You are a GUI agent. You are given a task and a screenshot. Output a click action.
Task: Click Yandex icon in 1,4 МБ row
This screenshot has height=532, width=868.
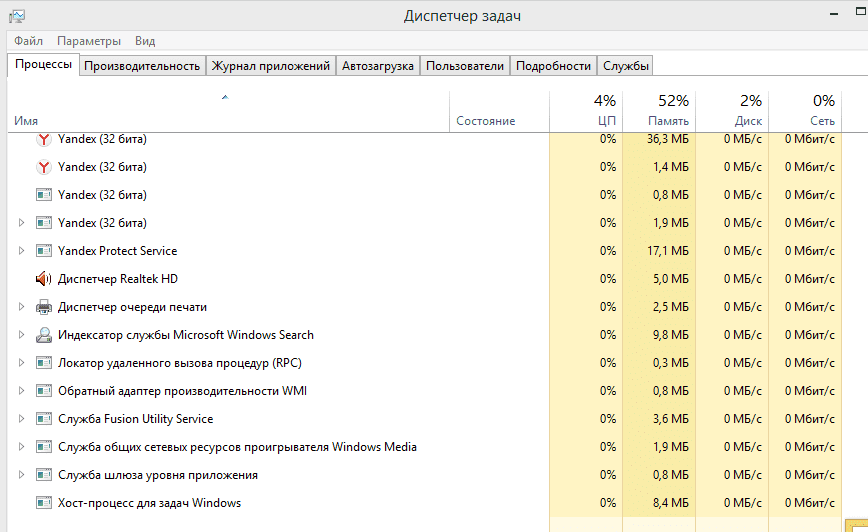[44, 167]
